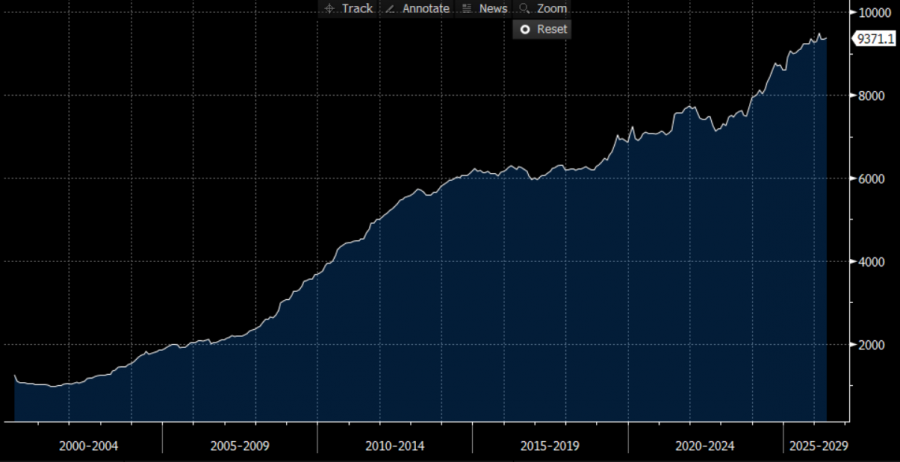Click the 2005-2009 time period label

coord(240,446)
